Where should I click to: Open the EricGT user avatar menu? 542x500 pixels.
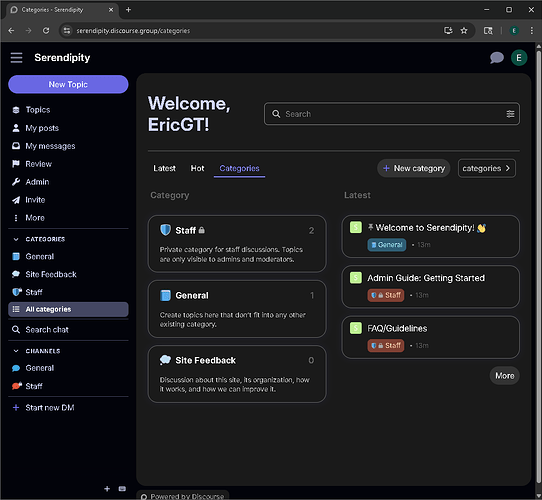(519, 58)
